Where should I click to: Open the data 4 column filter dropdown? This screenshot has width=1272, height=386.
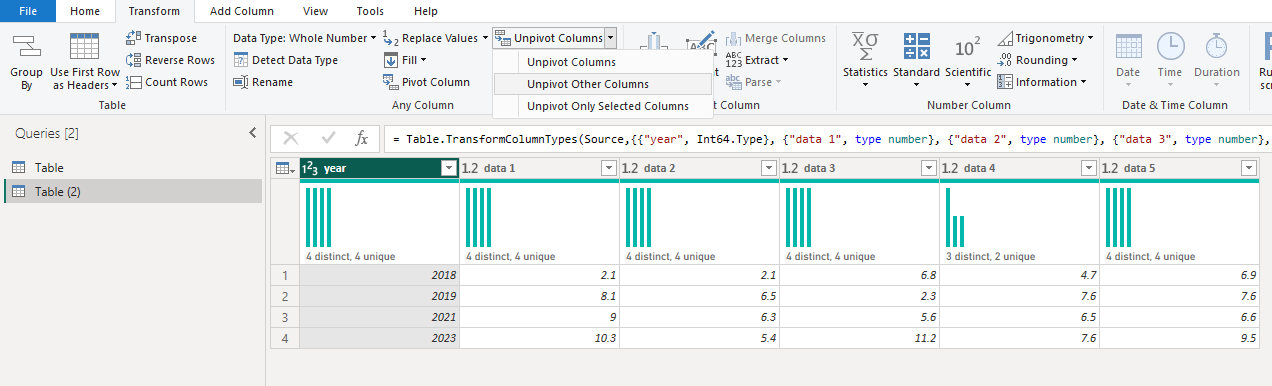click(1088, 169)
